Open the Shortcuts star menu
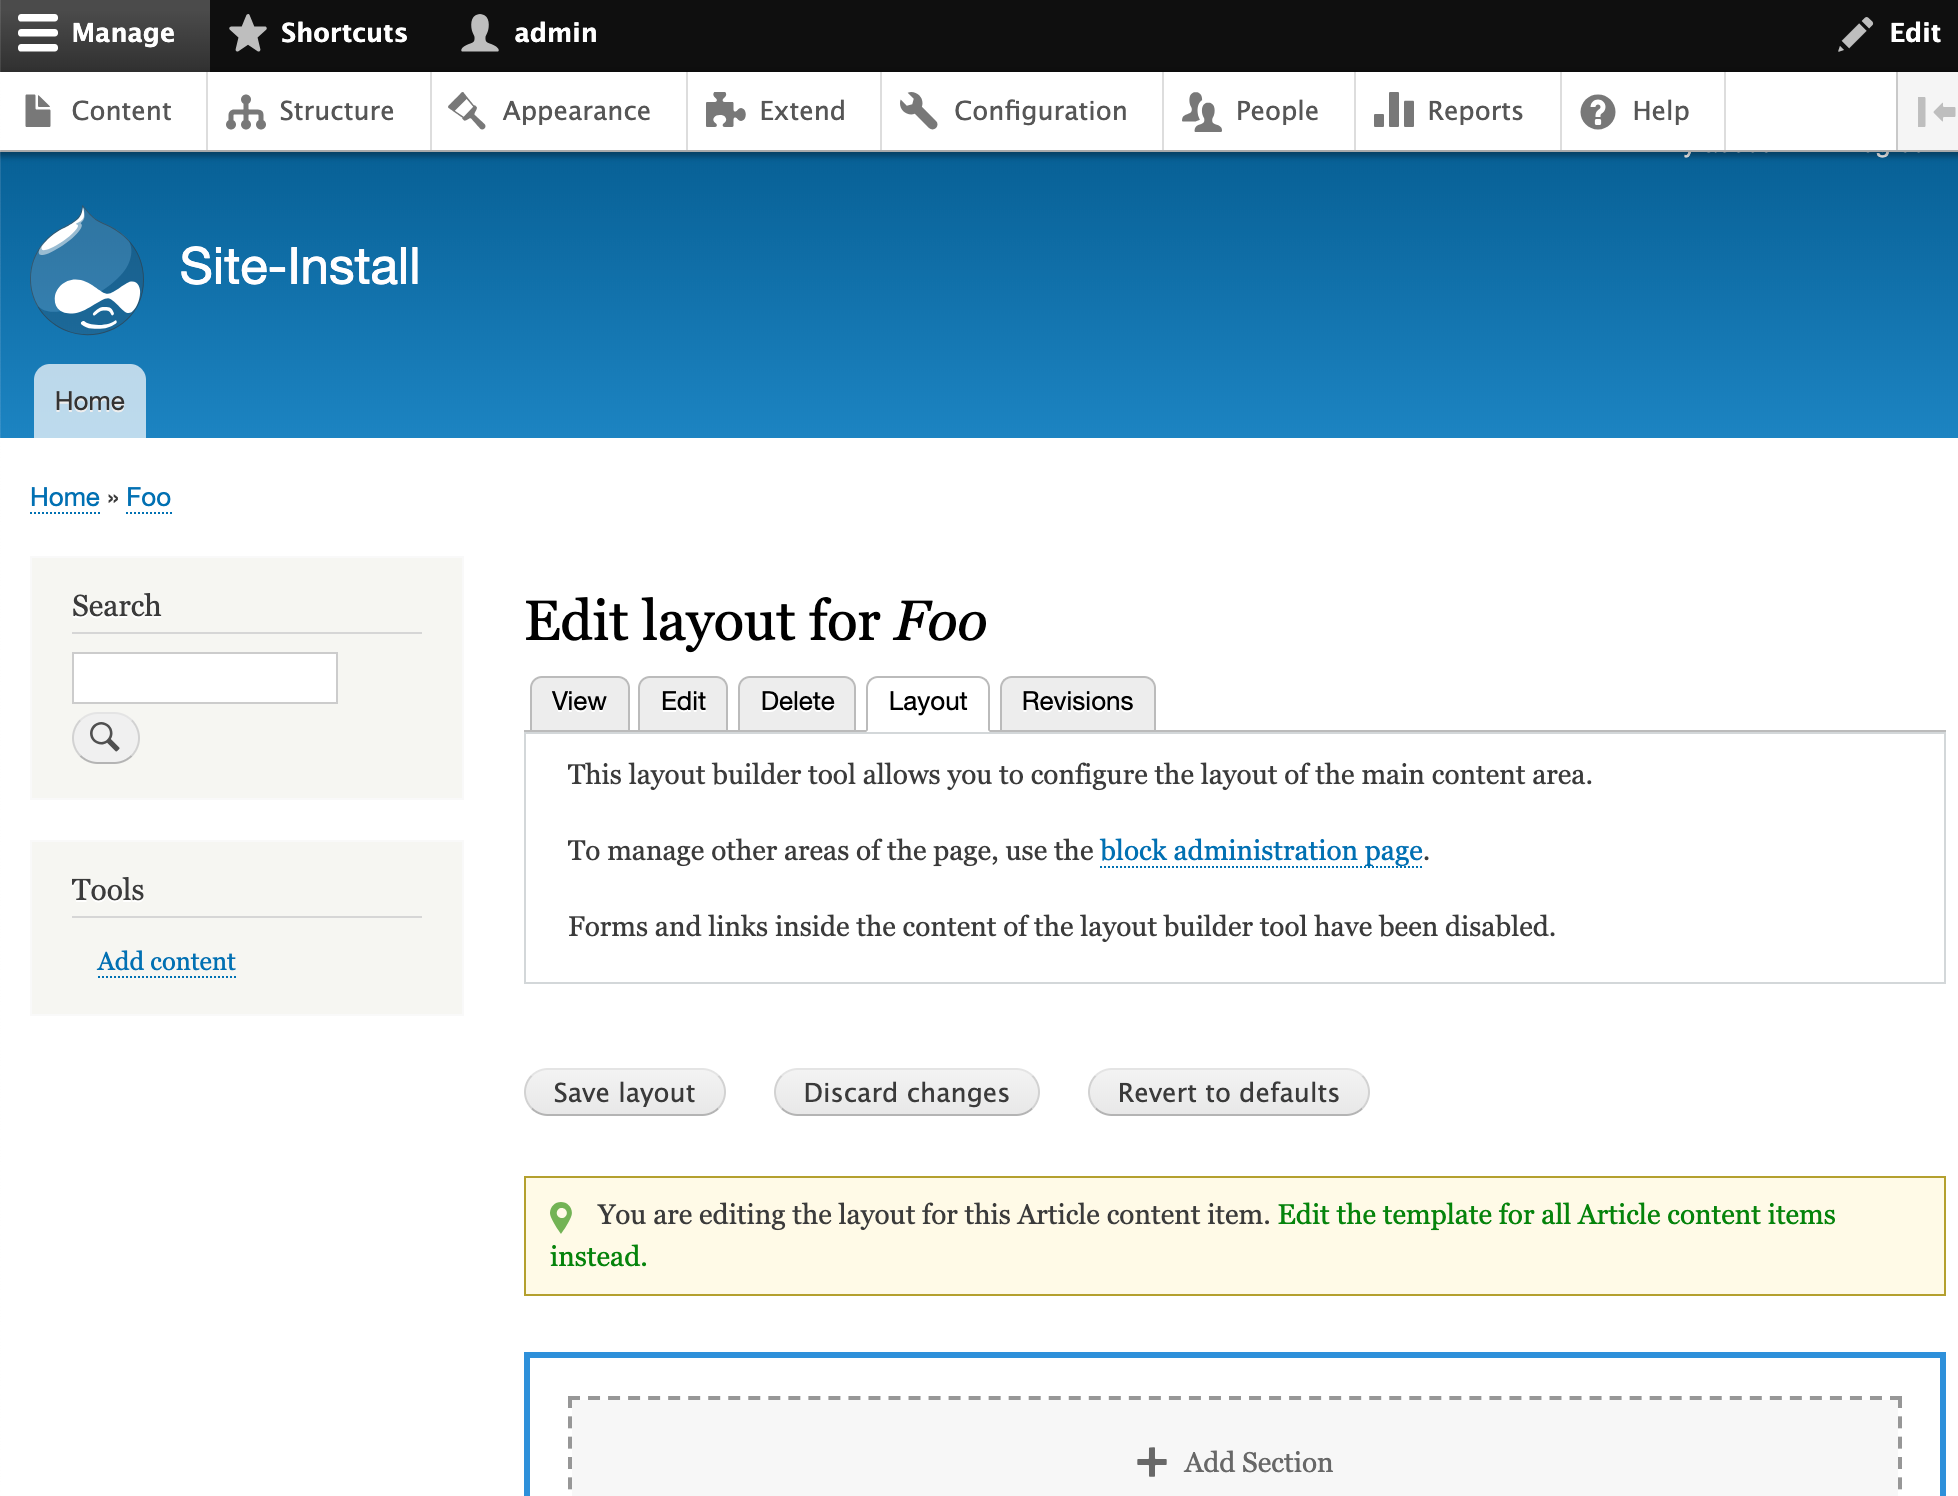1958x1496 pixels. pyautogui.click(x=318, y=33)
